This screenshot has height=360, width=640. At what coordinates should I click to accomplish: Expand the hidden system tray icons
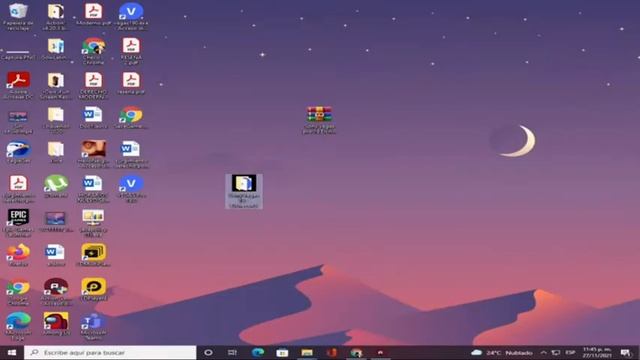point(543,352)
